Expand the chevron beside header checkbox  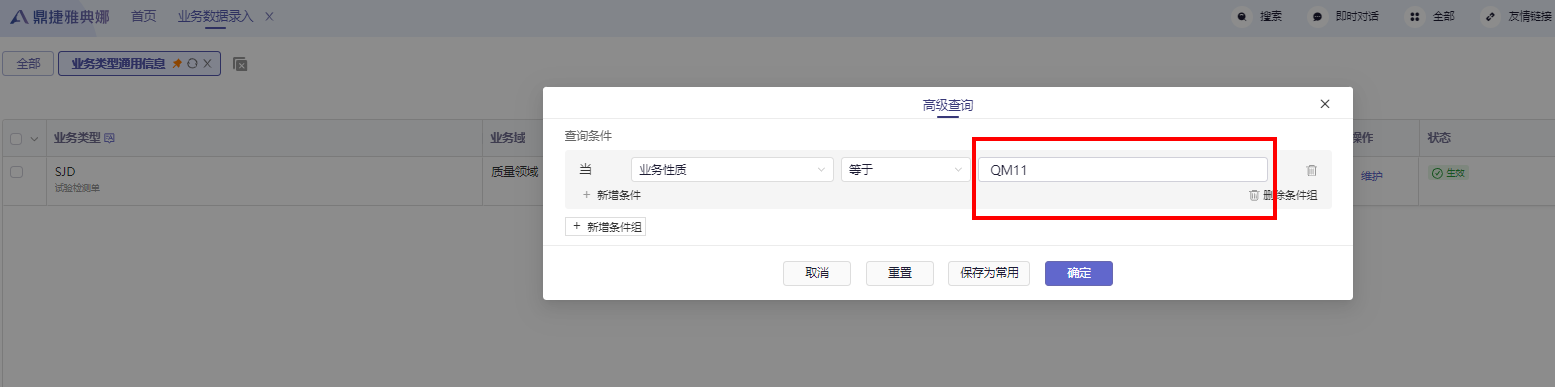point(35,138)
